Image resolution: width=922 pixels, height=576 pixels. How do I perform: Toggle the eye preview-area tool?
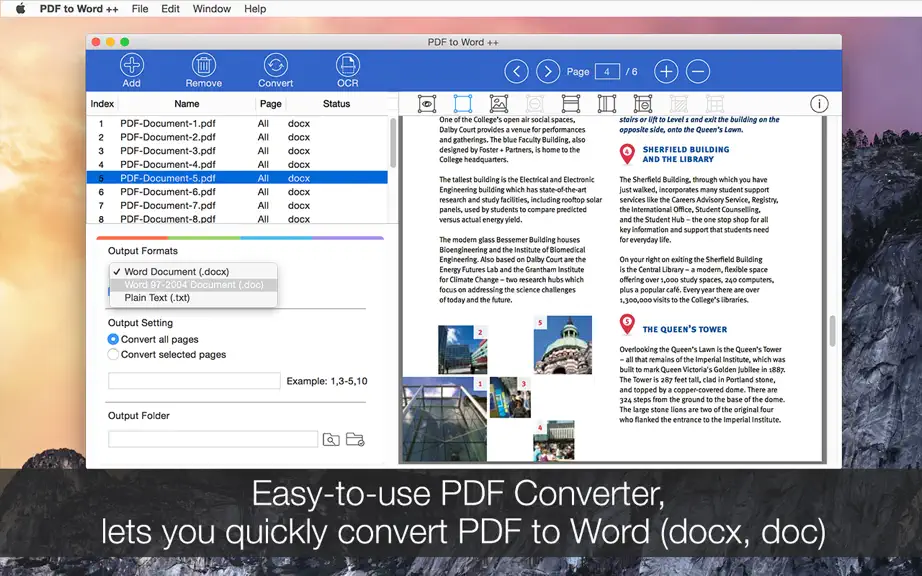[x=427, y=103]
